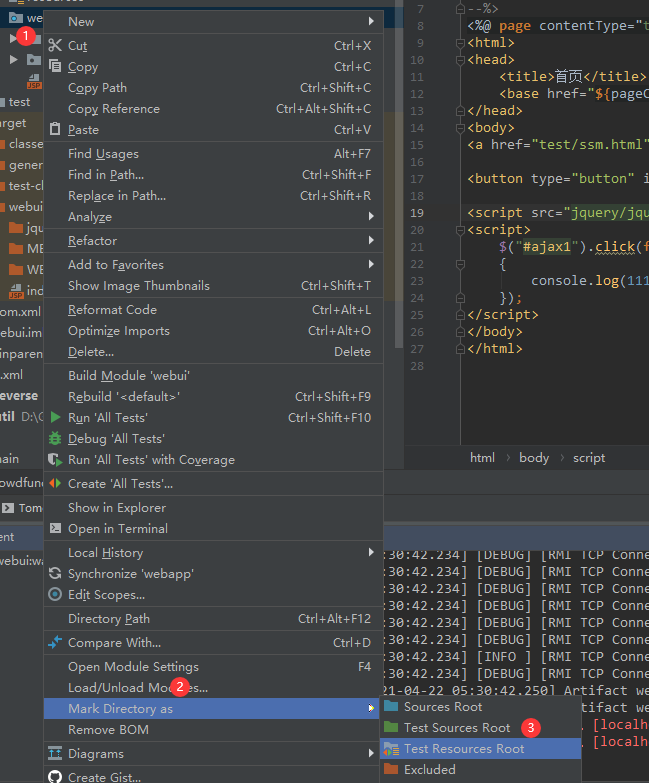This screenshot has width=649, height=783.
Task: Click the Create 'All Tests' icon
Action: pyautogui.click(x=55, y=483)
